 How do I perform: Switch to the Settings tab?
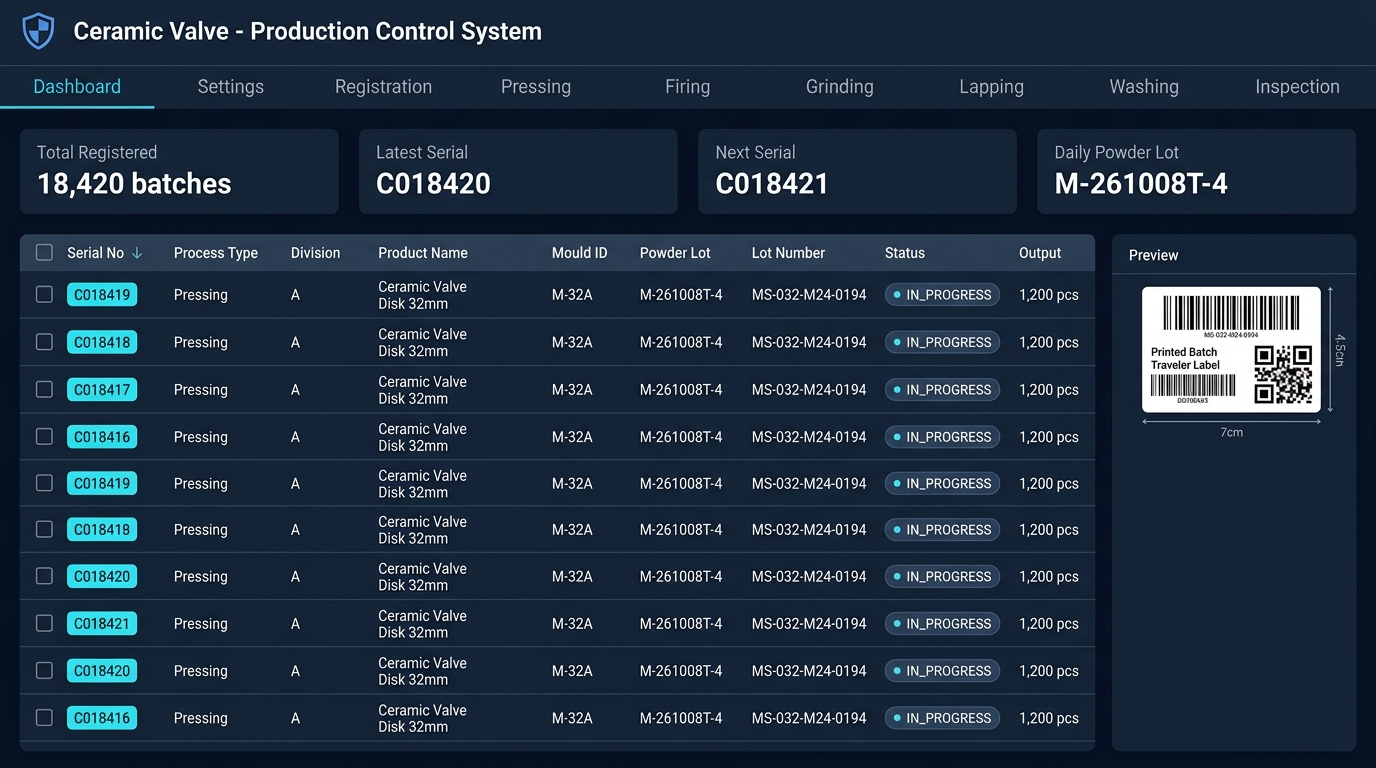231,87
